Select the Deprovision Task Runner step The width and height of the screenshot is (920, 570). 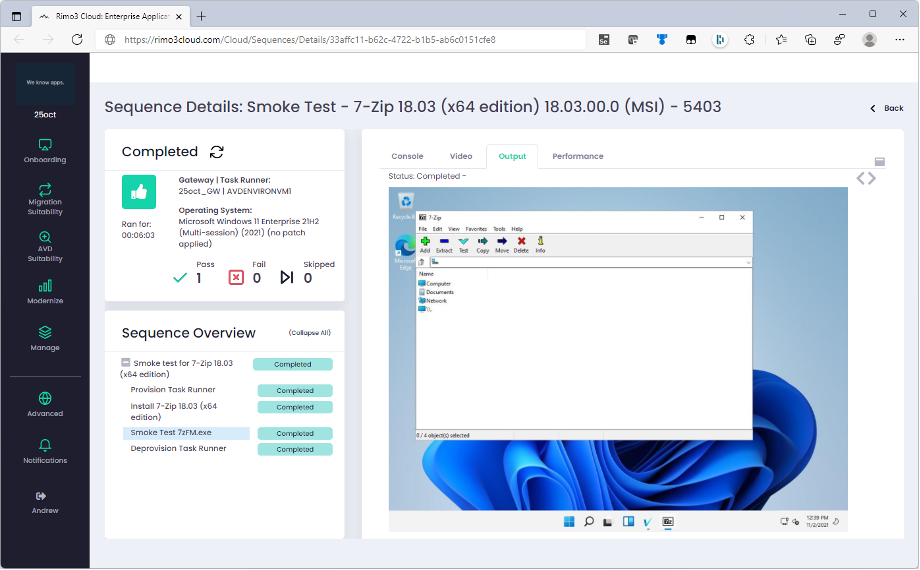[178, 449]
